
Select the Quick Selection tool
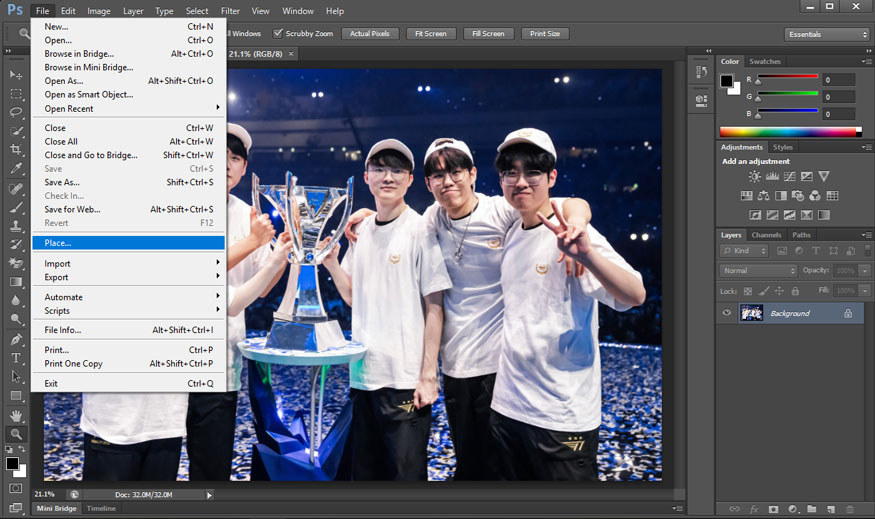[x=16, y=131]
